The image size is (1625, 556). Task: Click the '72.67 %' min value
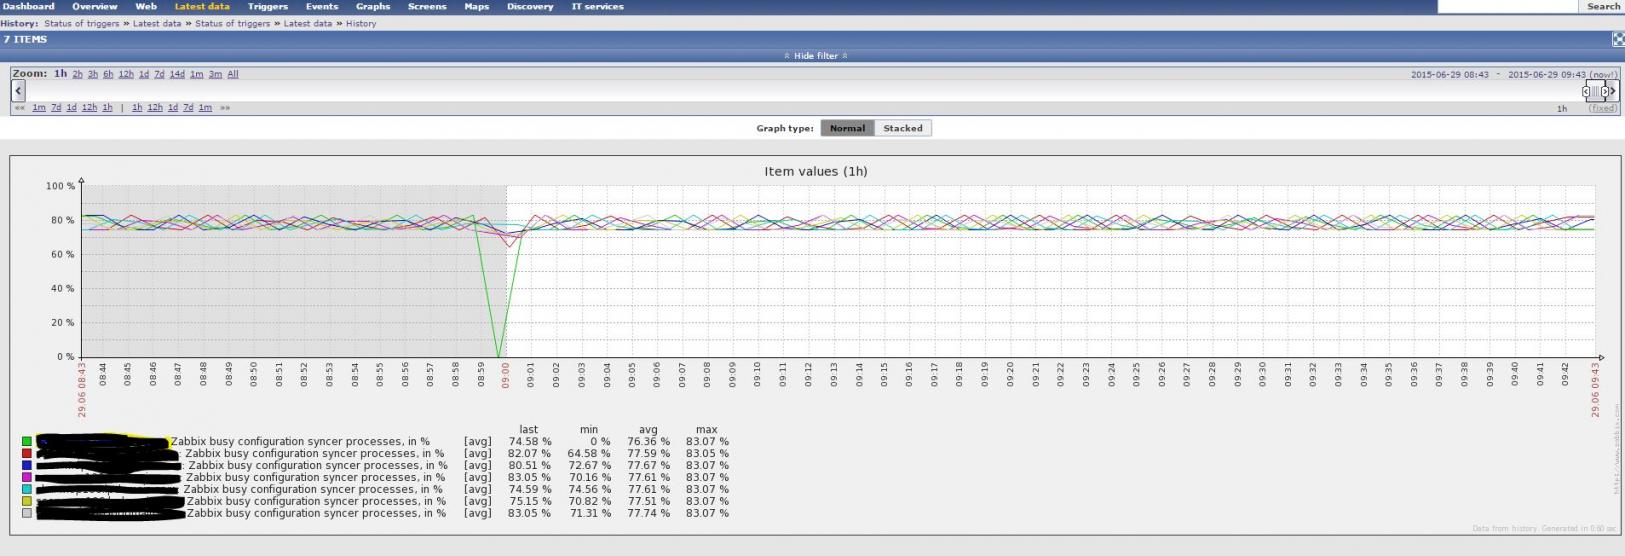click(x=589, y=465)
